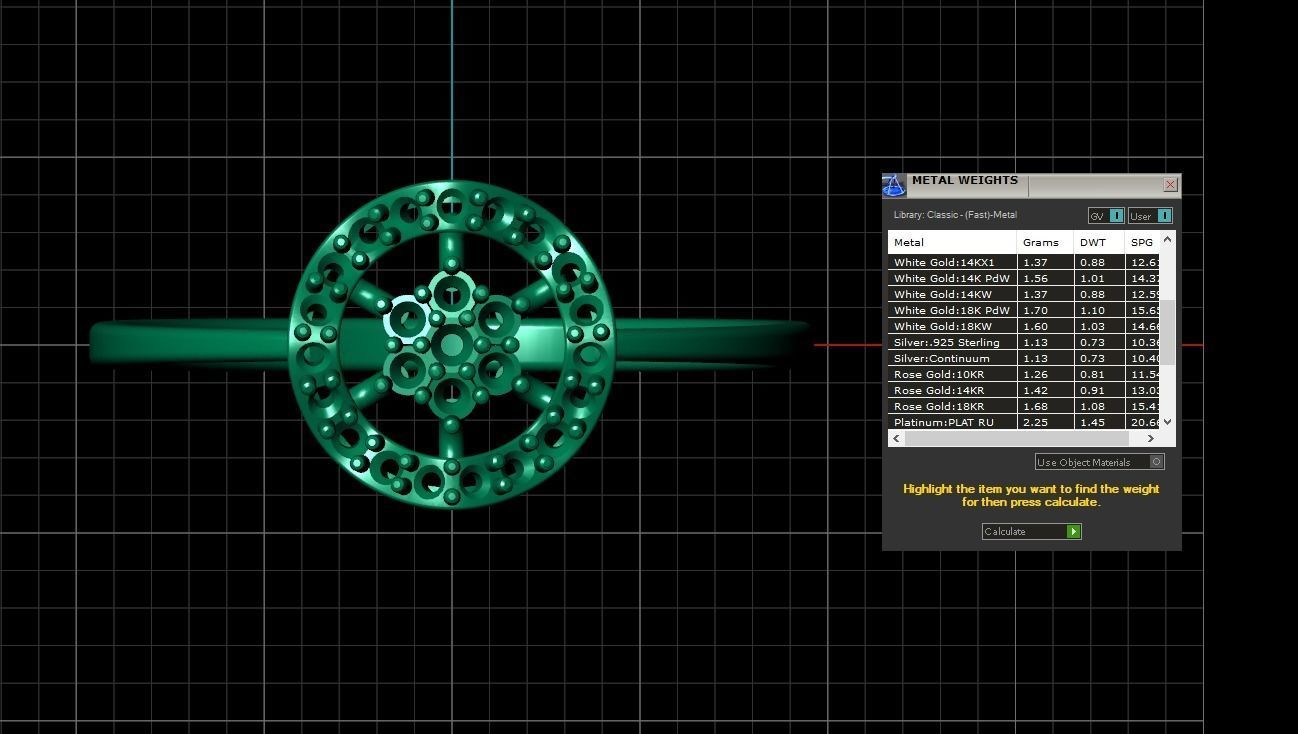
Task: Select the Platinum:PLAT RU row
Action: click(x=1024, y=422)
